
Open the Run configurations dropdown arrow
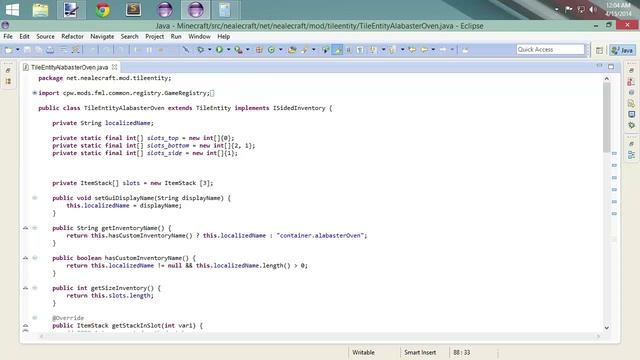click(x=228, y=50)
